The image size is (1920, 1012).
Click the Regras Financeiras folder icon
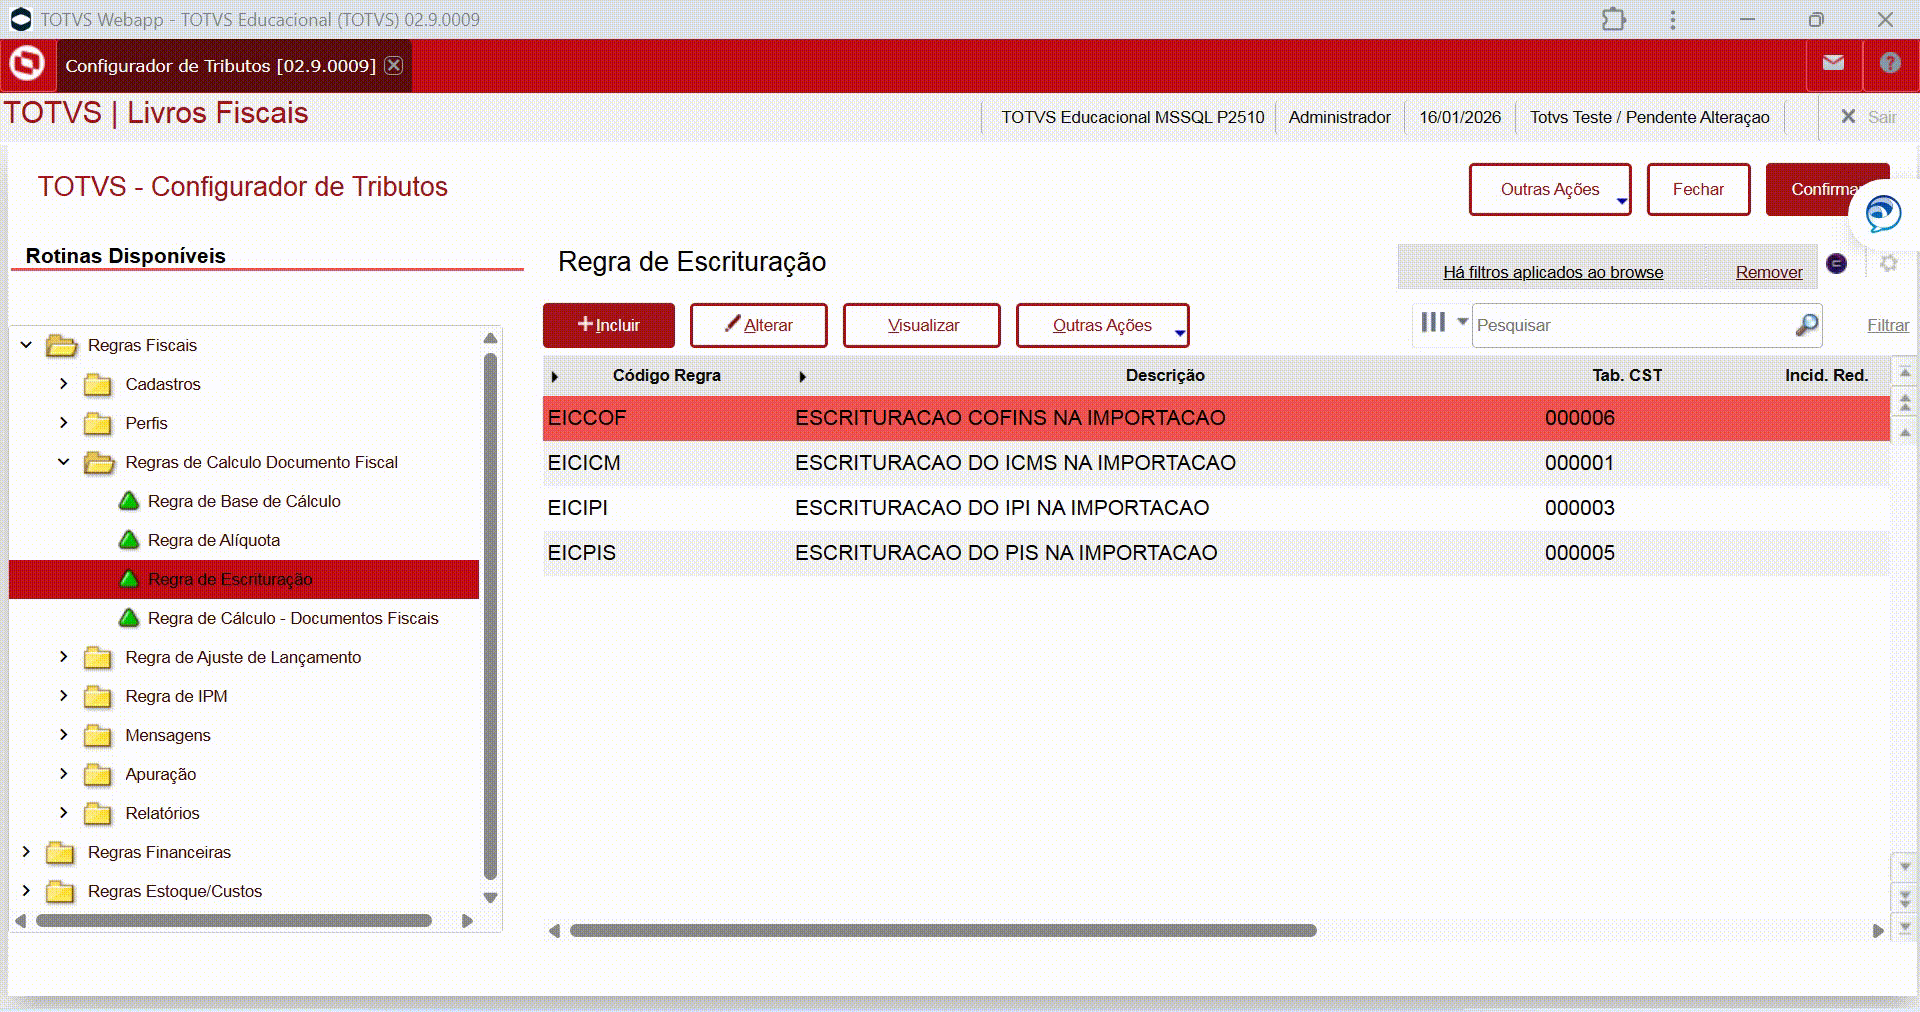[x=61, y=852]
